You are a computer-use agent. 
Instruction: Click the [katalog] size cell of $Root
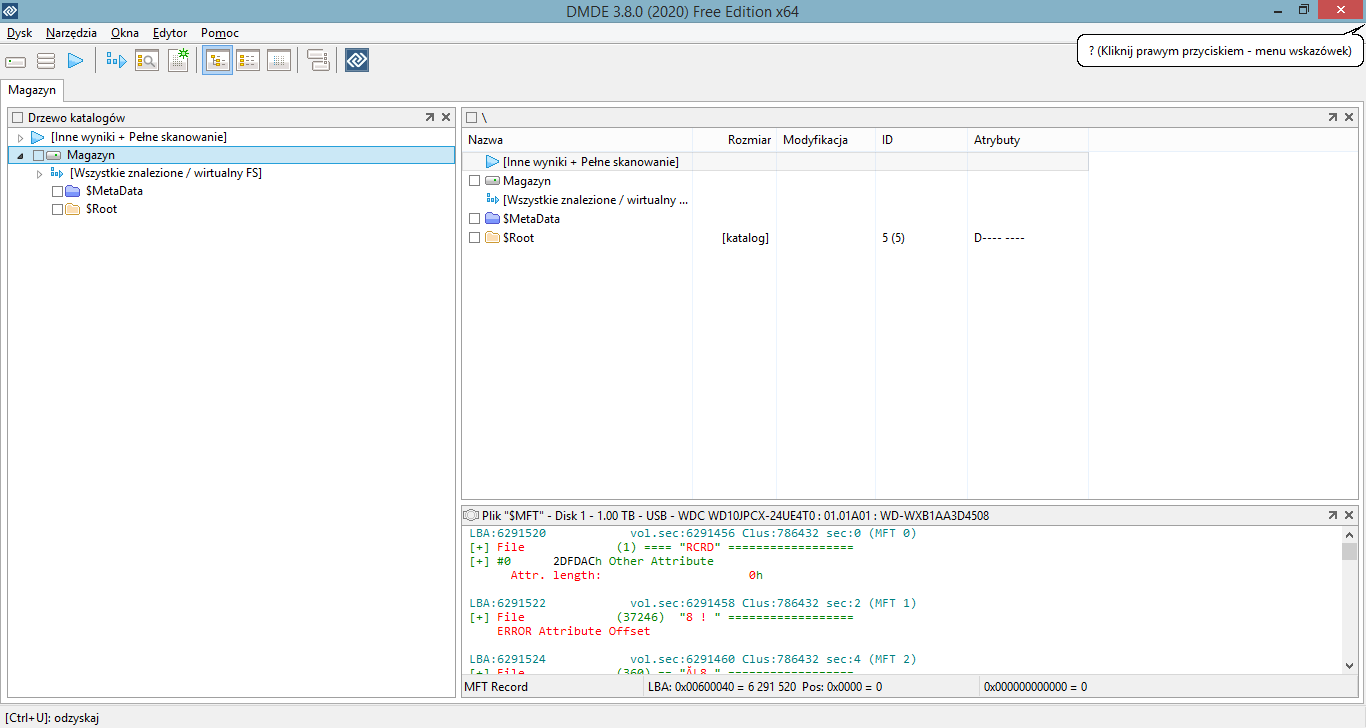pos(745,238)
